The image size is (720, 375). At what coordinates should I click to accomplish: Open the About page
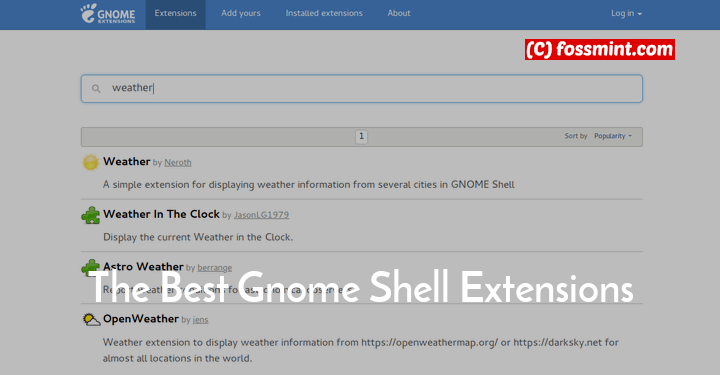[x=399, y=14]
